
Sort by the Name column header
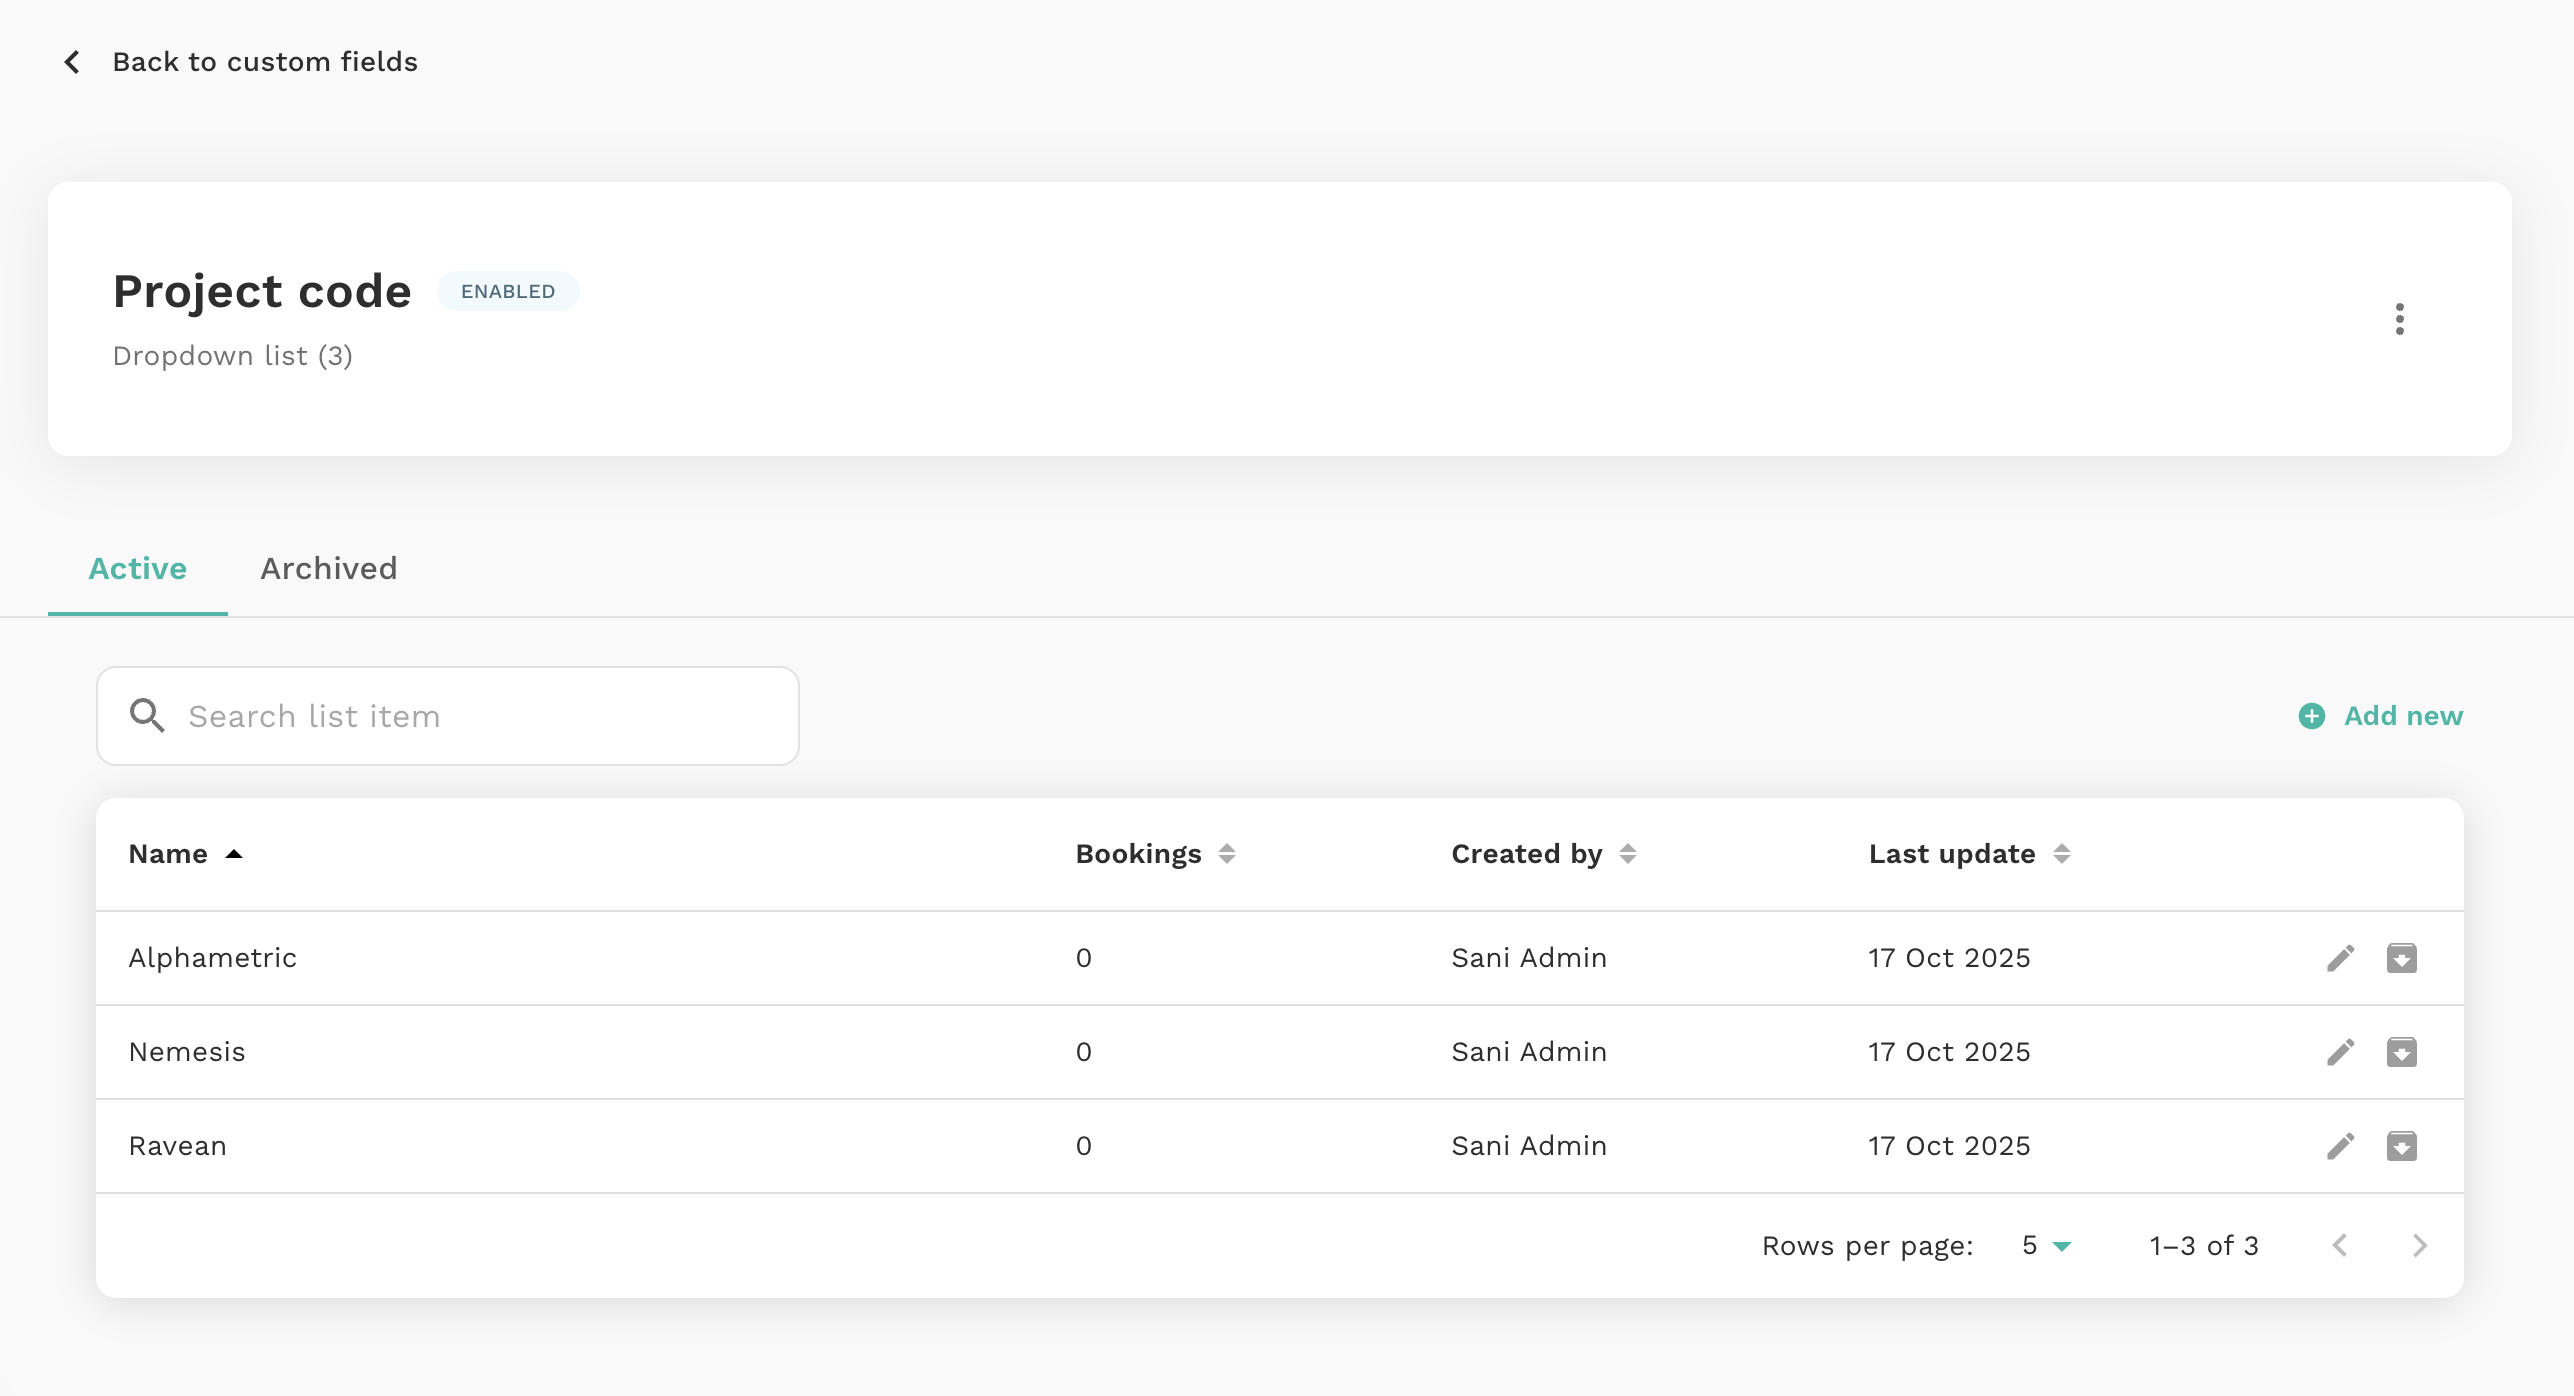pos(168,854)
